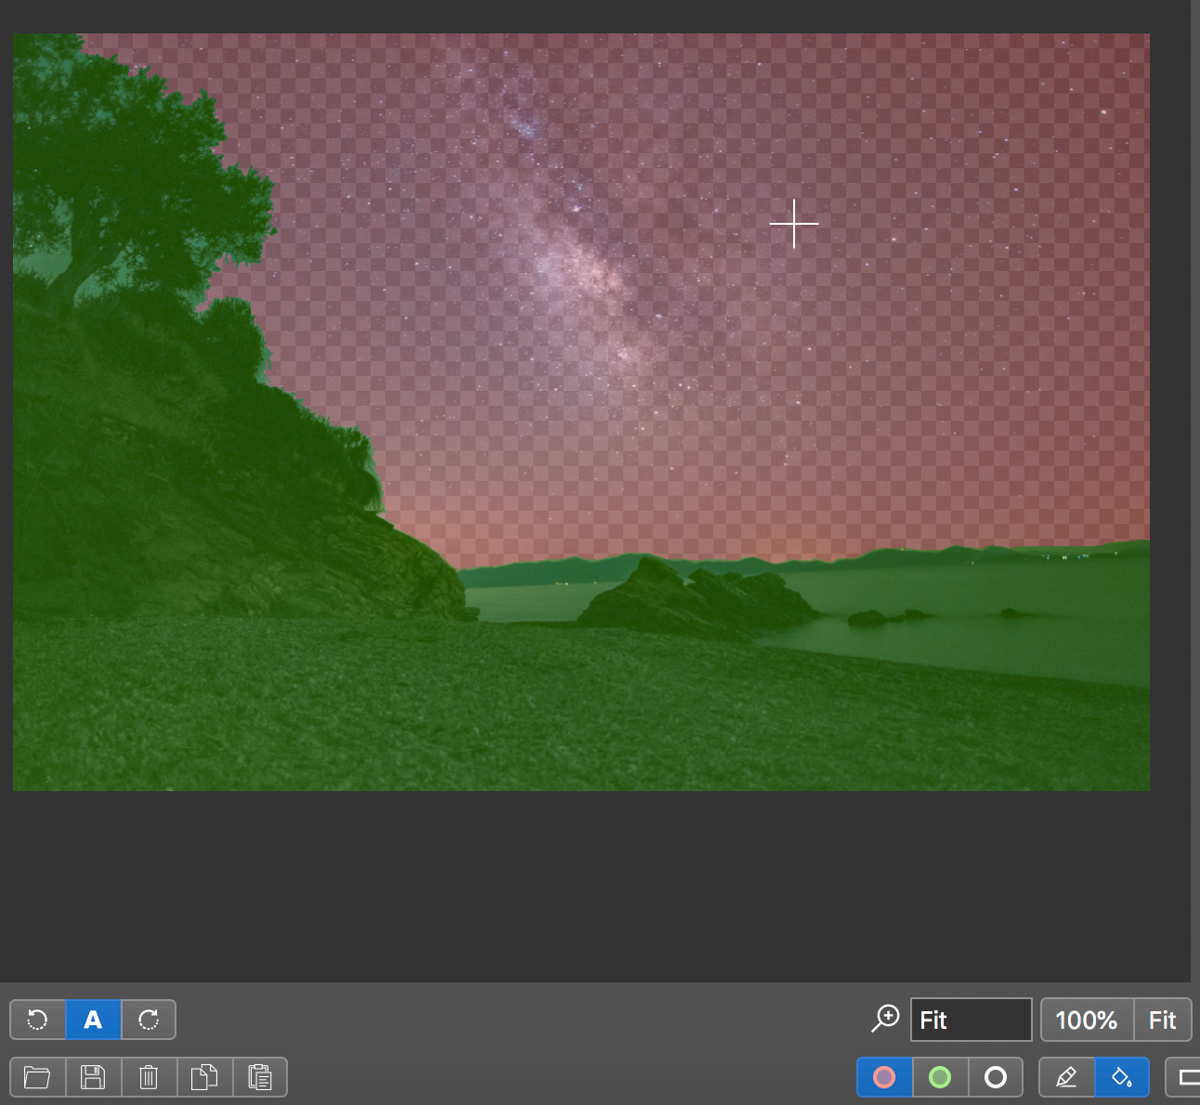This screenshot has height=1105, width=1200.
Task: Select the red background marker color
Action: [884, 1077]
